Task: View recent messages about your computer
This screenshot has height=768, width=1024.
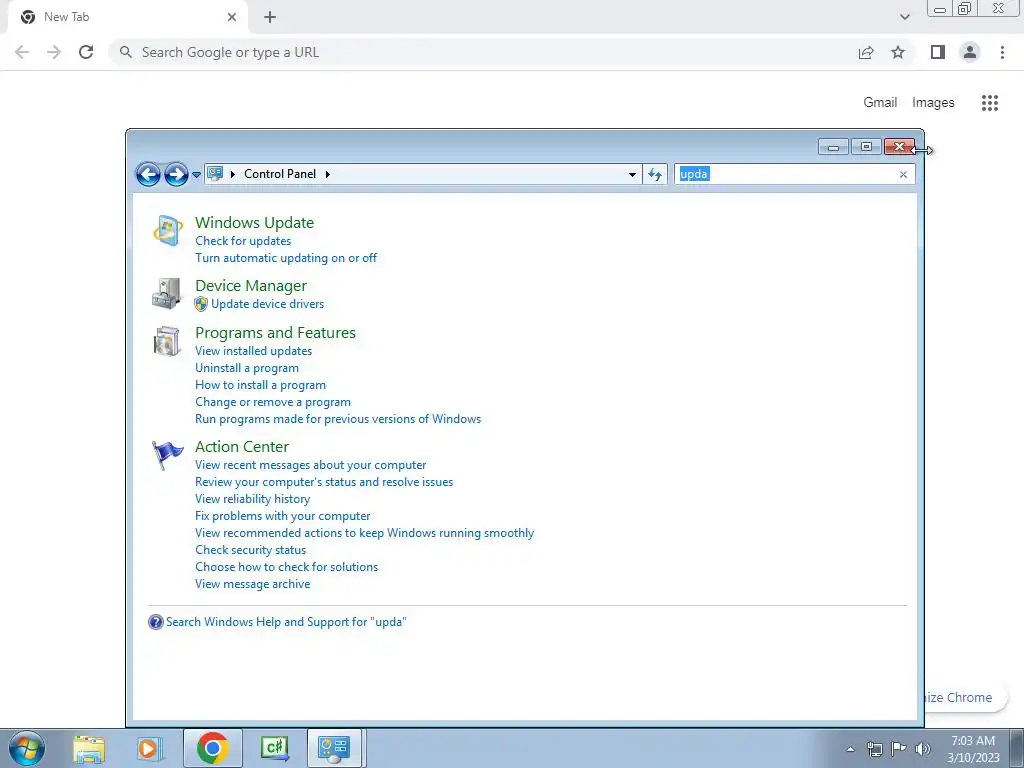Action: [311, 465]
